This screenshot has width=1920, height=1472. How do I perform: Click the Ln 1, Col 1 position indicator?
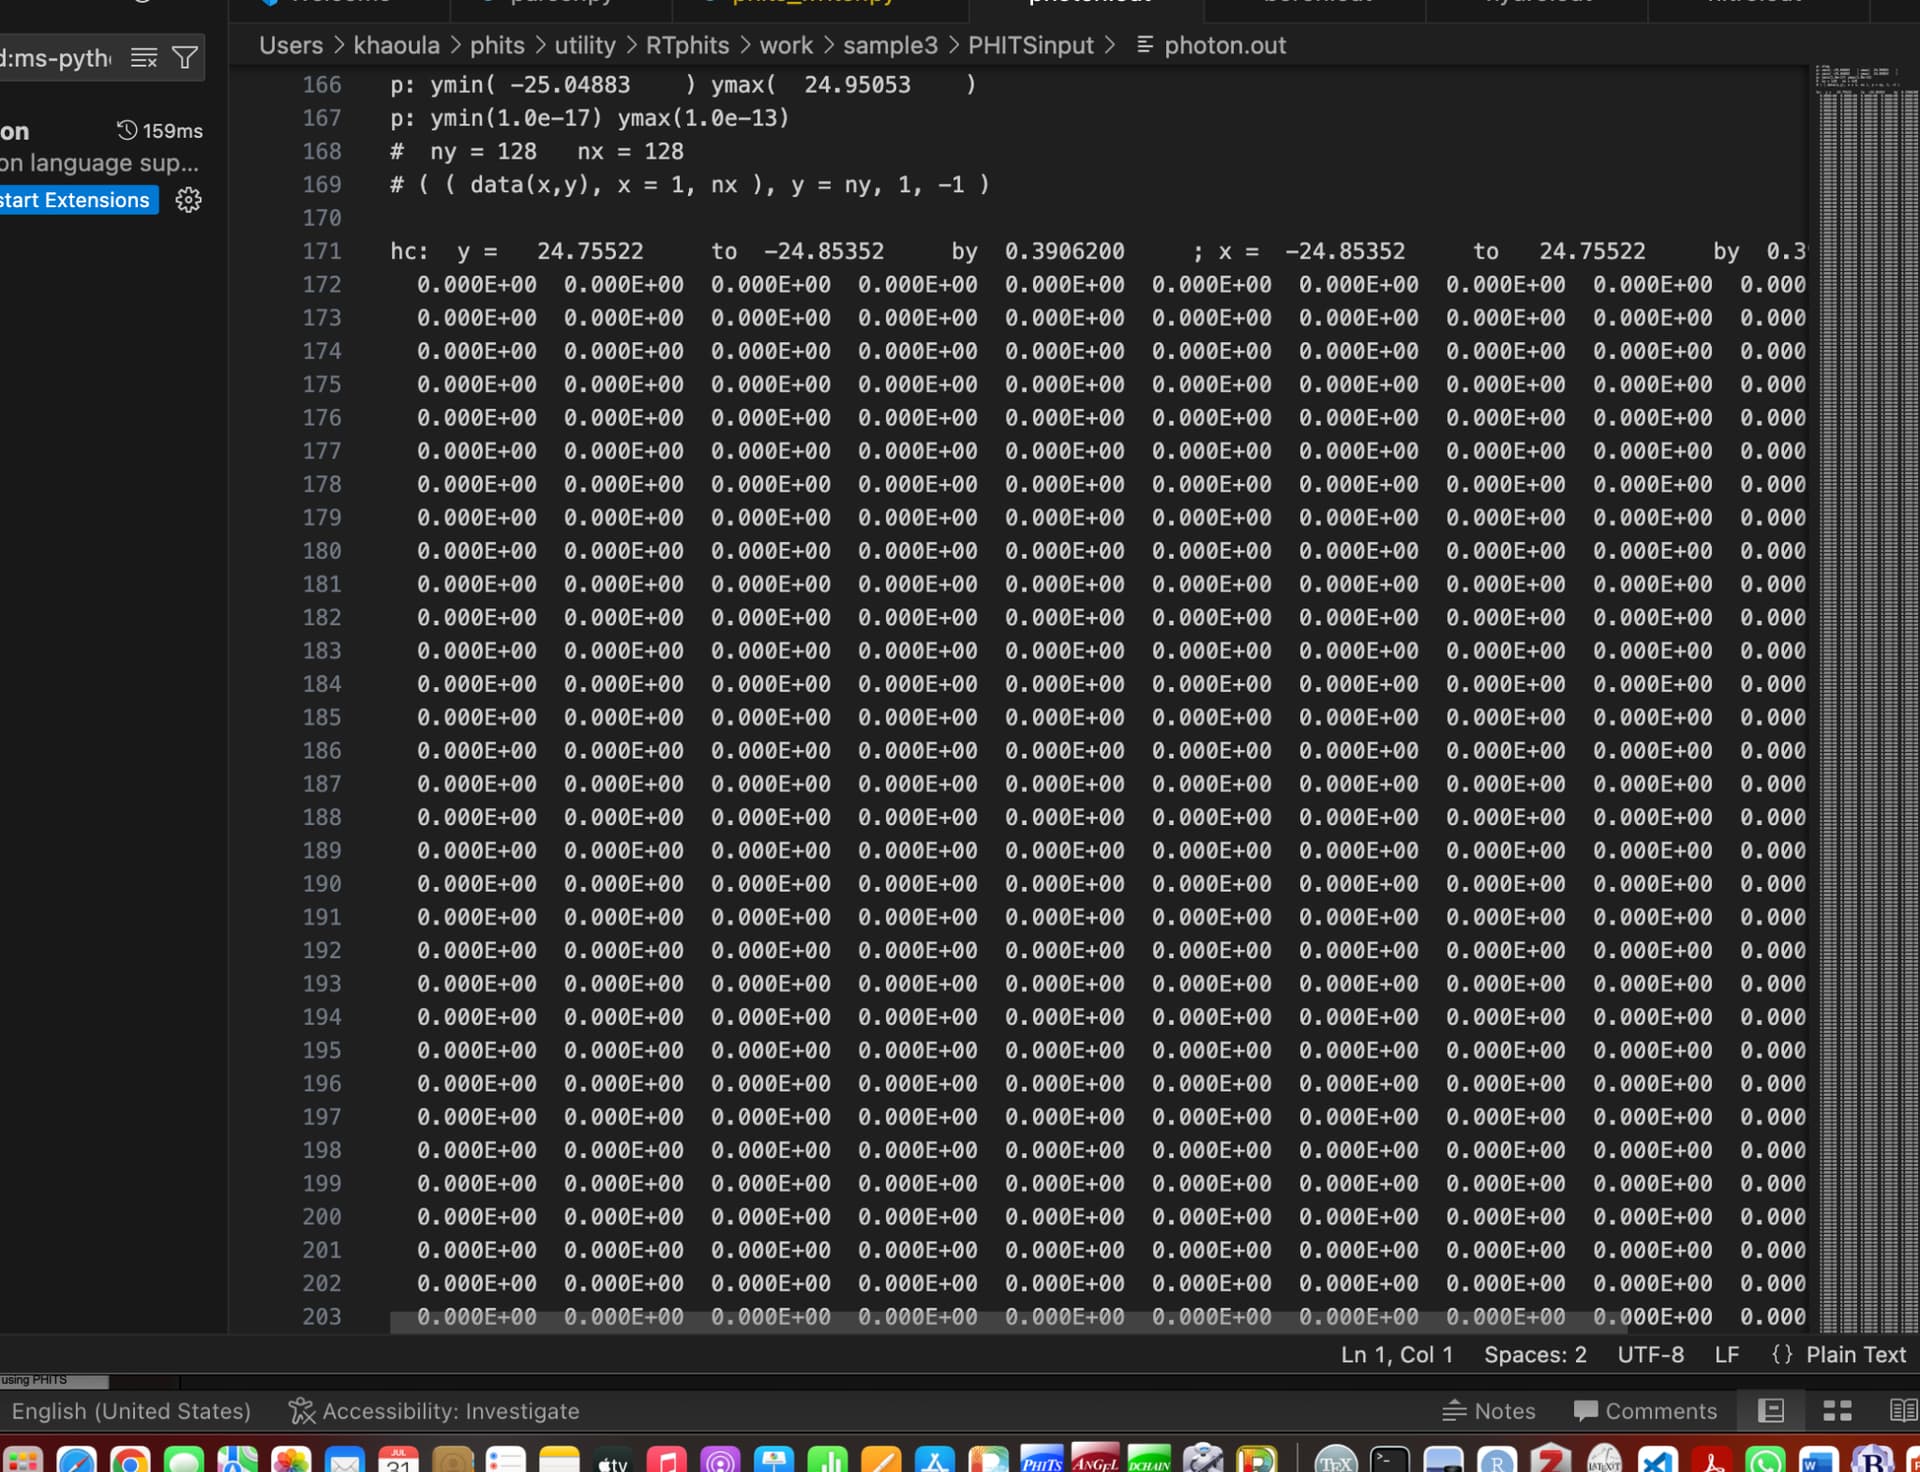click(1396, 1355)
